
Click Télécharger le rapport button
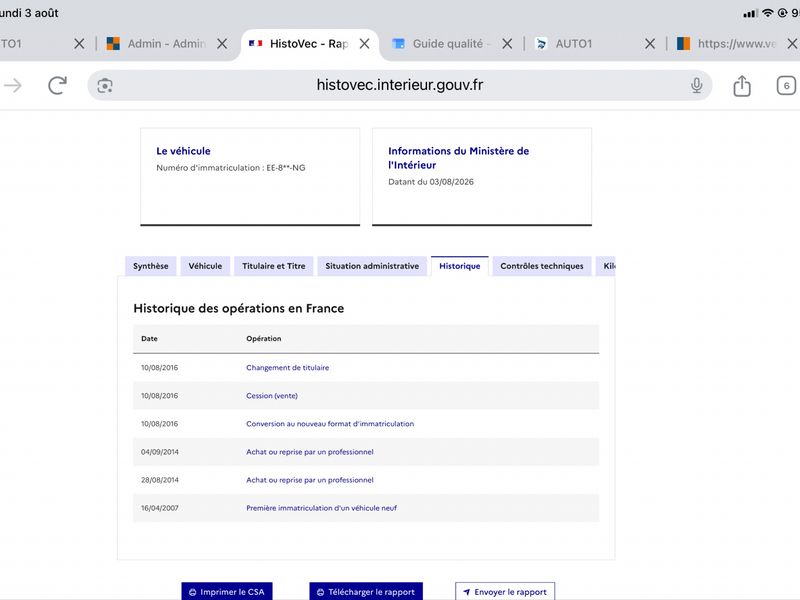(366, 591)
